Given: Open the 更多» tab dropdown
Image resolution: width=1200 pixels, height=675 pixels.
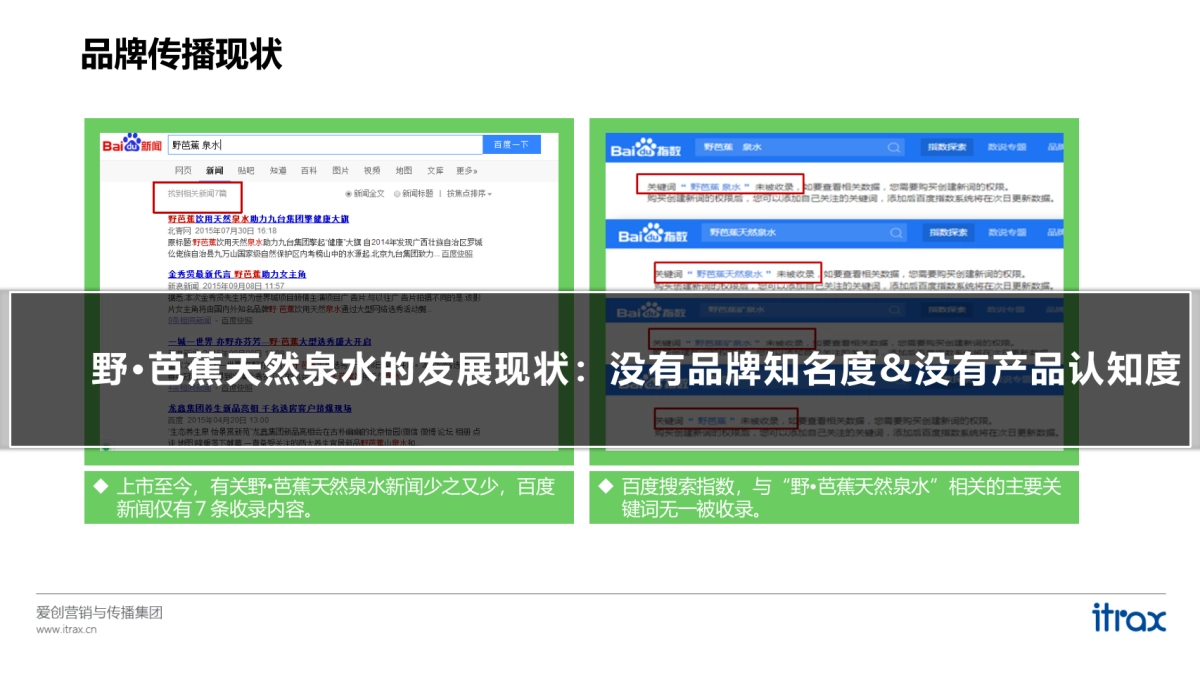Looking at the screenshot, I should (x=464, y=169).
